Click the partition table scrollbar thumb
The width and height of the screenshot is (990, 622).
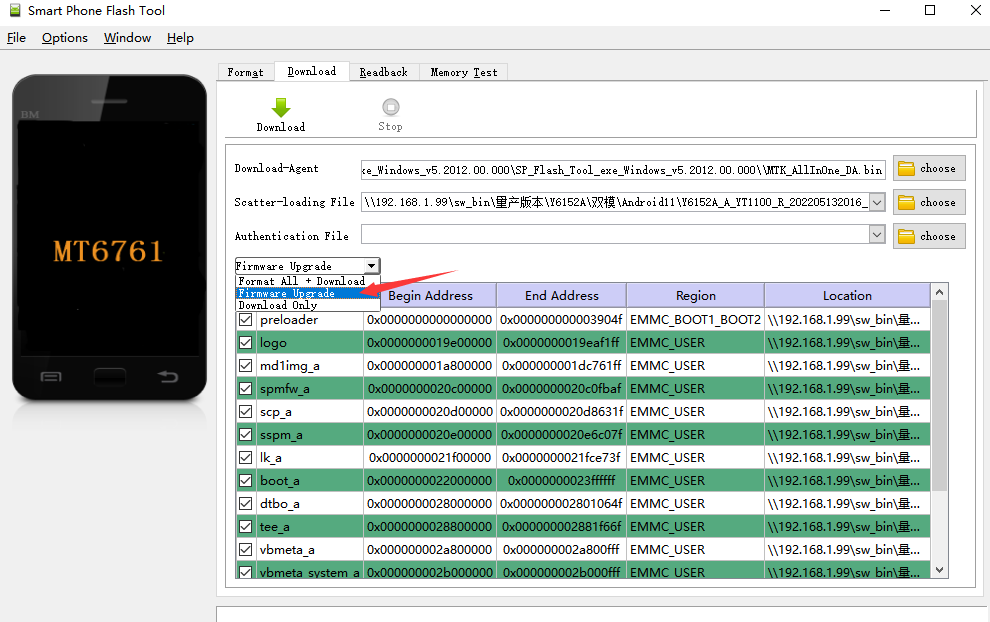939,396
